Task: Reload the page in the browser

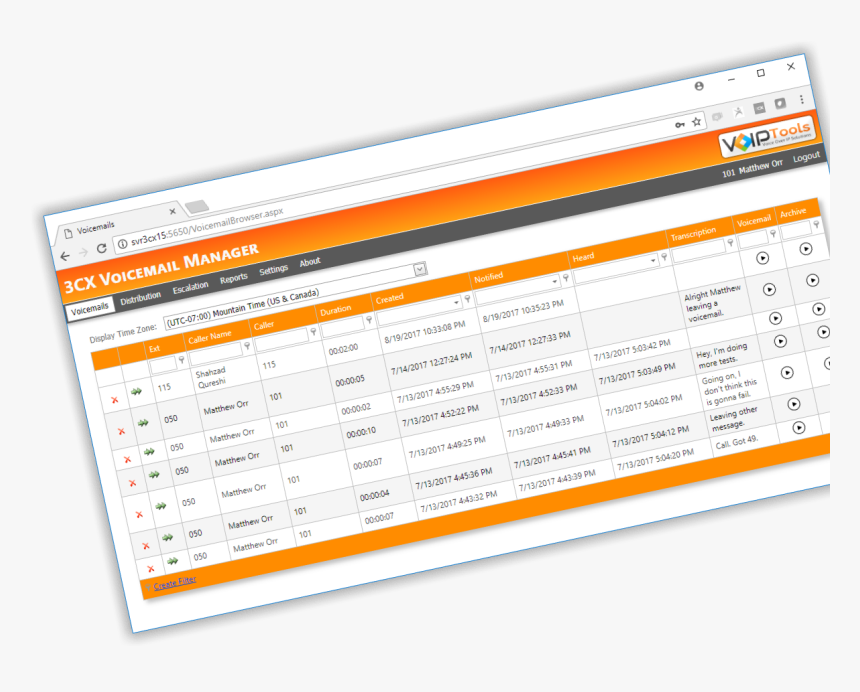Action: pos(101,248)
